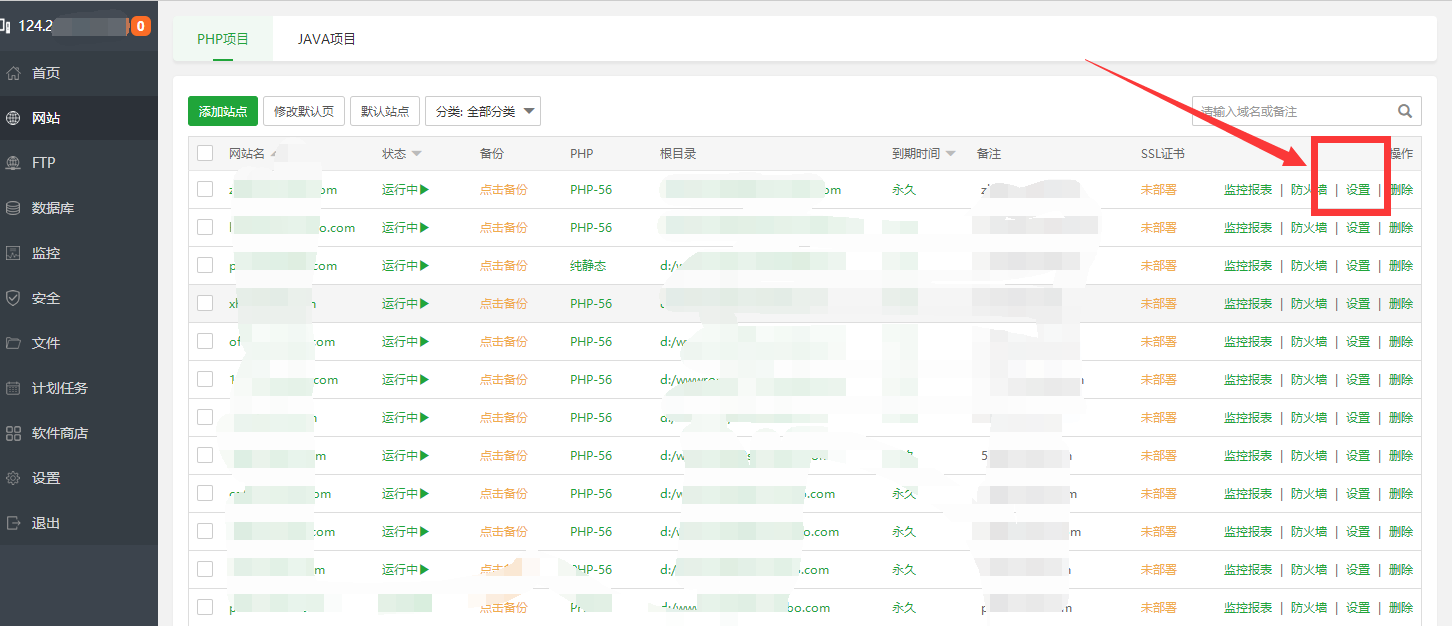This screenshot has height=626, width=1452.
Task: Open the FTP management section
Action: [x=46, y=162]
